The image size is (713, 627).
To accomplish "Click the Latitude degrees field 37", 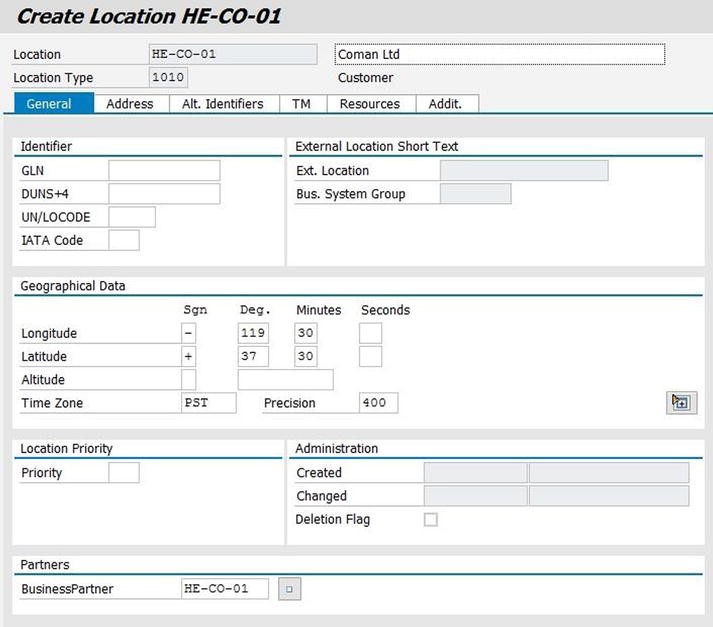I will click(x=253, y=356).
